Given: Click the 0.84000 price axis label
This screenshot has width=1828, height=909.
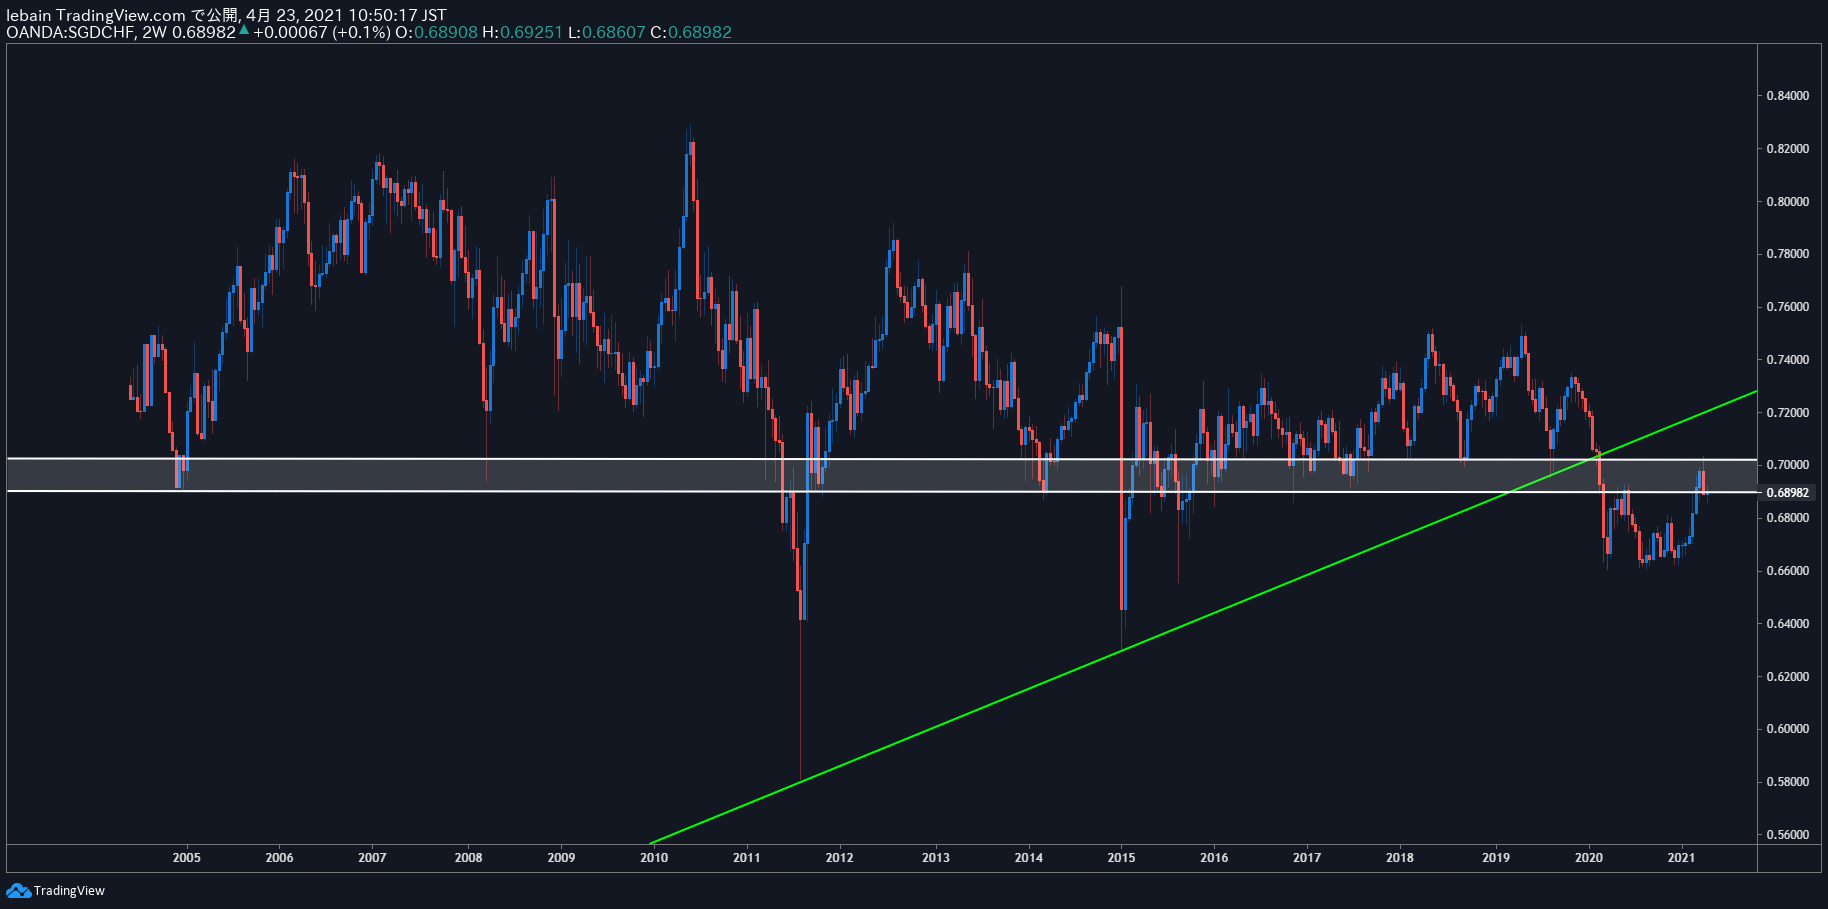Looking at the screenshot, I should (1788, 96).
